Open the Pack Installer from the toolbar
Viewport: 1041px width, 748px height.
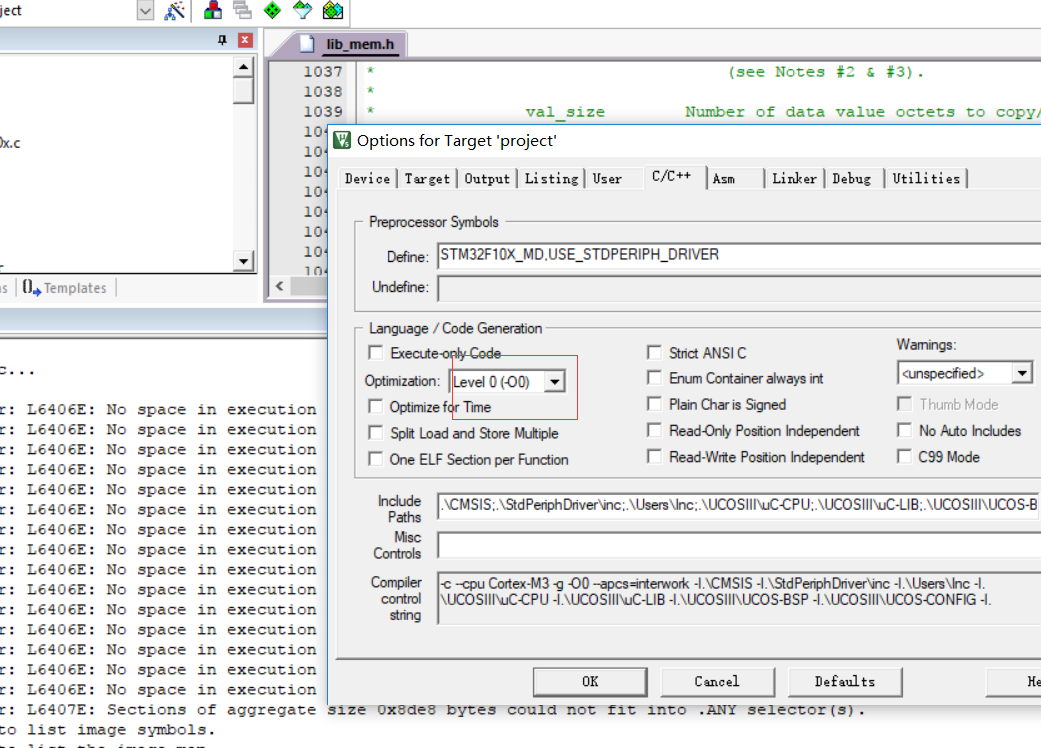[332, 11]
